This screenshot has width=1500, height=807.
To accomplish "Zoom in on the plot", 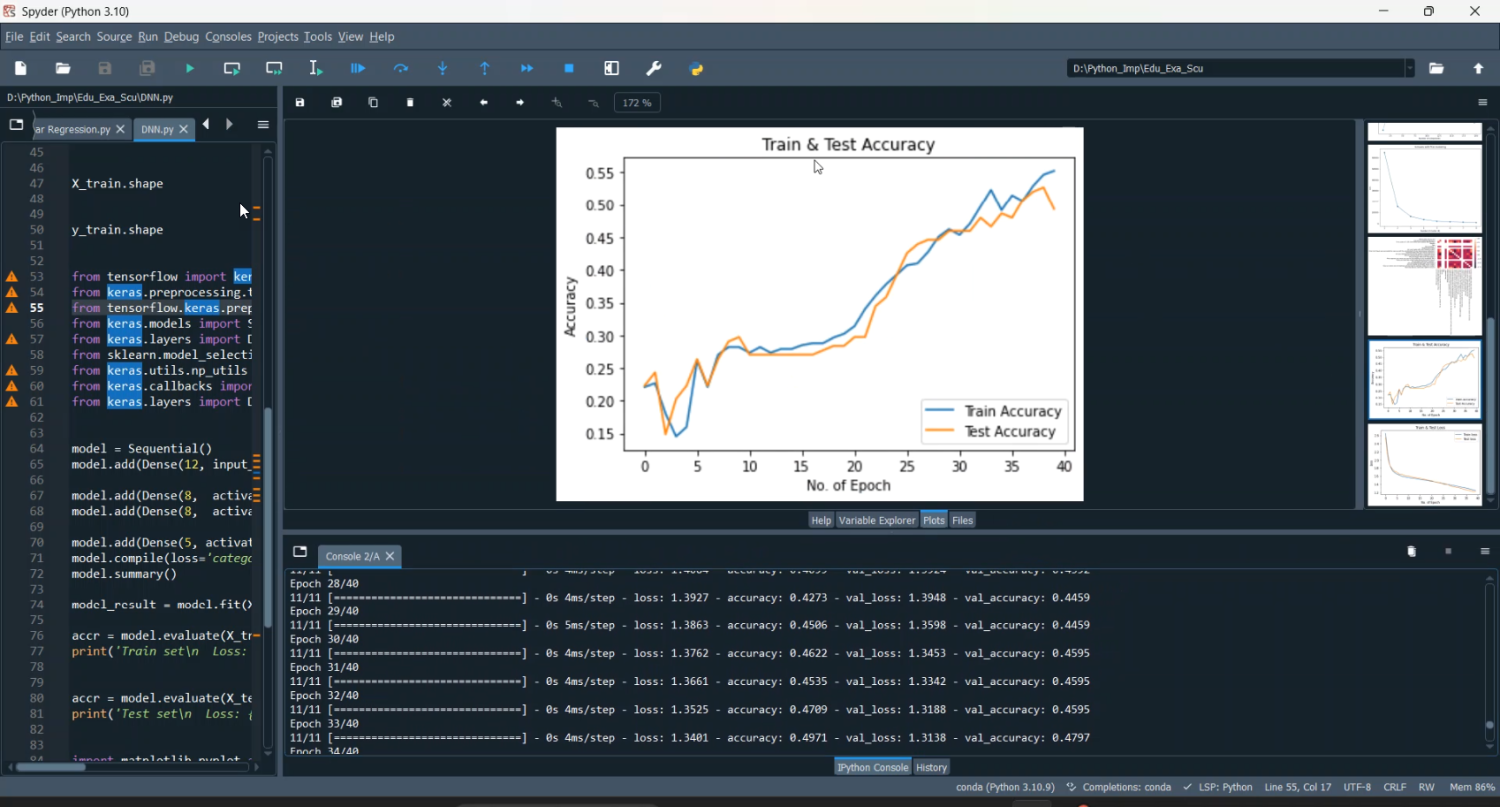I will coord(557,102).
